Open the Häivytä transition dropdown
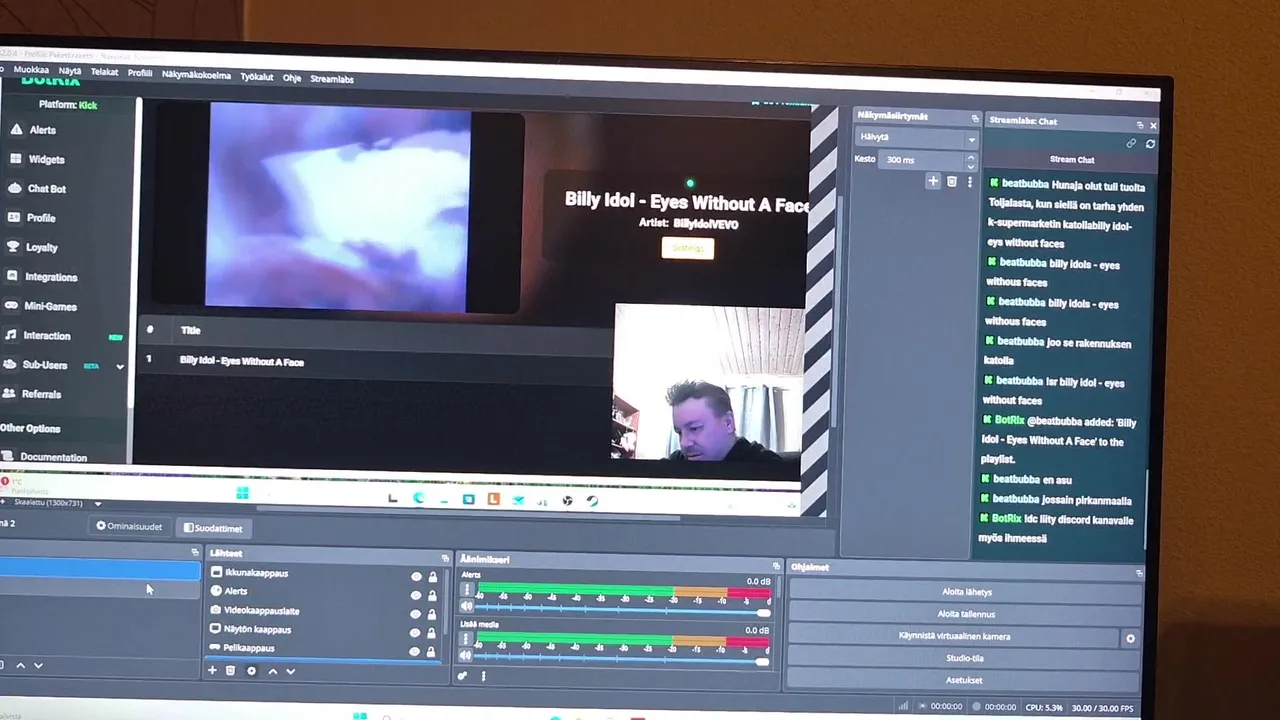This screenshot has width=1280, height=720. click(x=916, y=138)
